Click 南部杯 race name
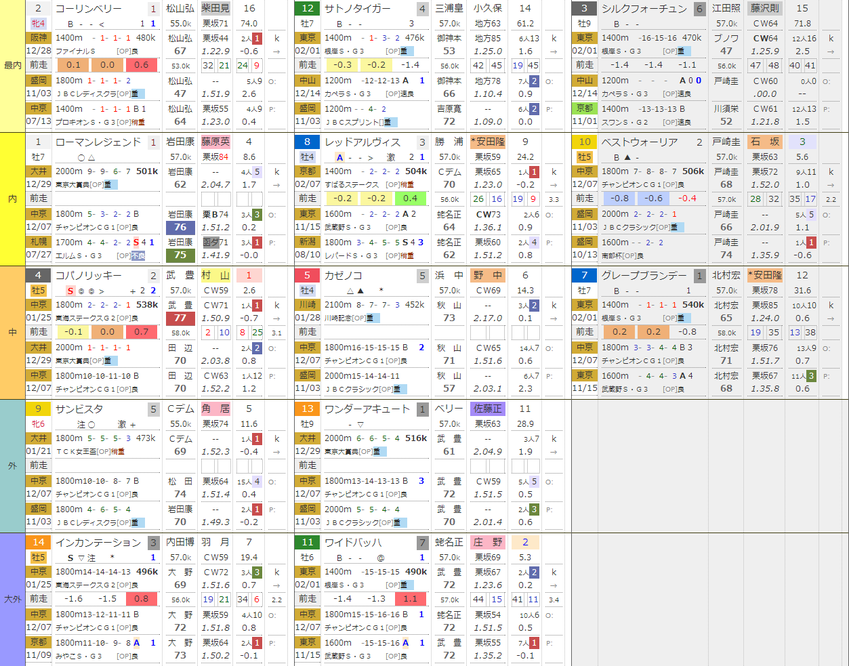 tap(611, 256)
